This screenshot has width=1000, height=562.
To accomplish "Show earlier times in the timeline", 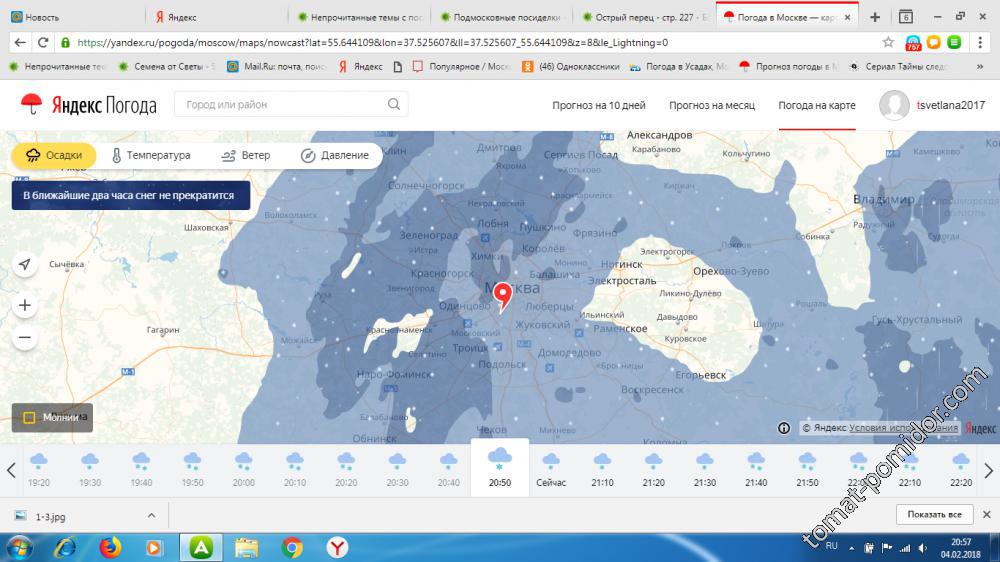I will coord(11,471).
